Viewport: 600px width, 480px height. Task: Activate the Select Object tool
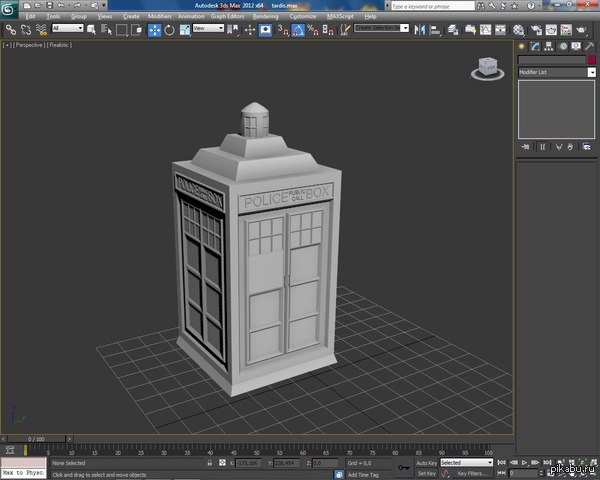[x=91, y=29]
